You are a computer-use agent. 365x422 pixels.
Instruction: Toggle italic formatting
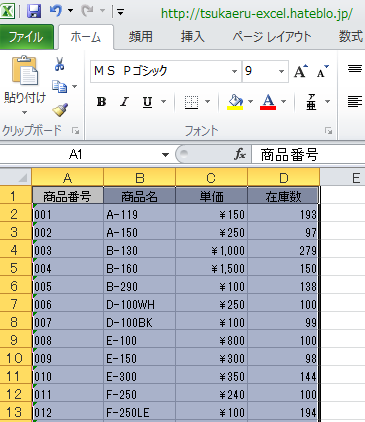[x=124, y=102]
